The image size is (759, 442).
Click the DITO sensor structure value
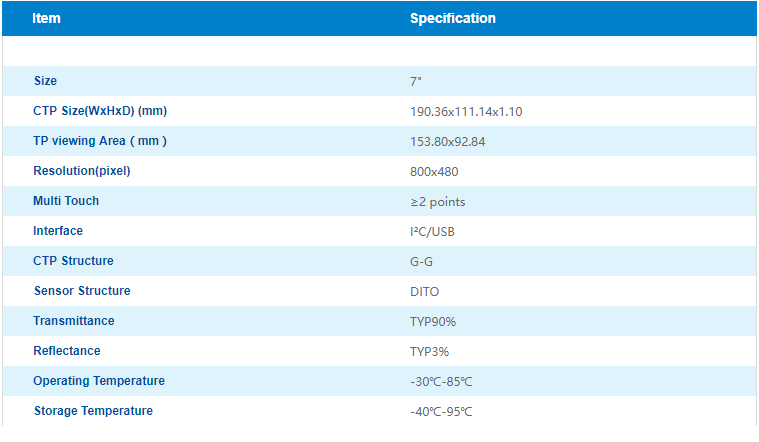pos(425,292)
